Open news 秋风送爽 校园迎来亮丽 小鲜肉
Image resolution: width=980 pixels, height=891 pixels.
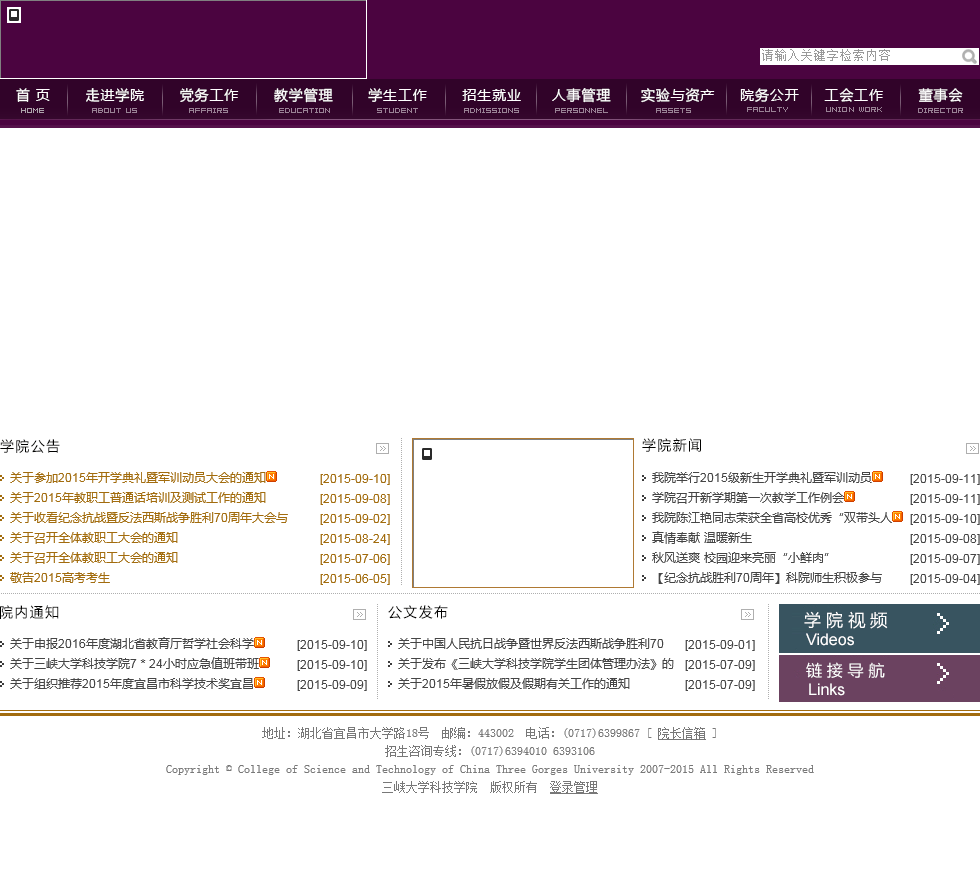pos(740,558)
